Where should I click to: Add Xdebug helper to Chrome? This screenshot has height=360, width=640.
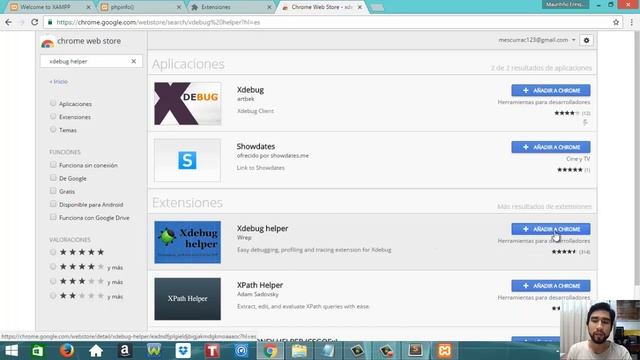[x=551, y=229]
